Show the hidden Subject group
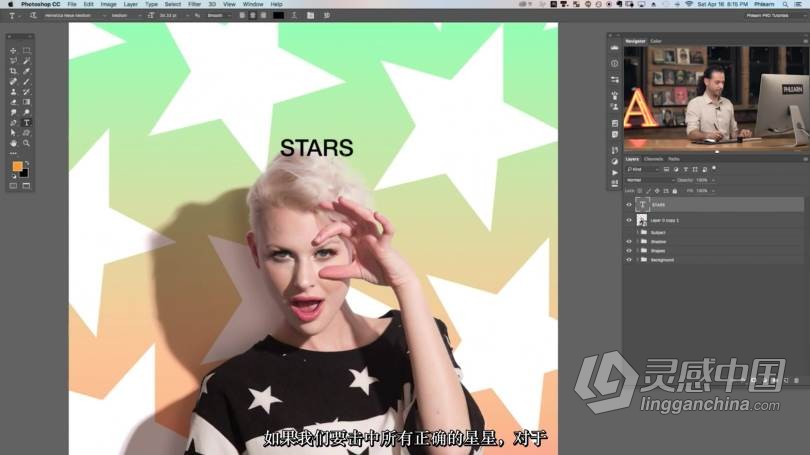Viewport: 810px width, 455px height. pos(629,232)
